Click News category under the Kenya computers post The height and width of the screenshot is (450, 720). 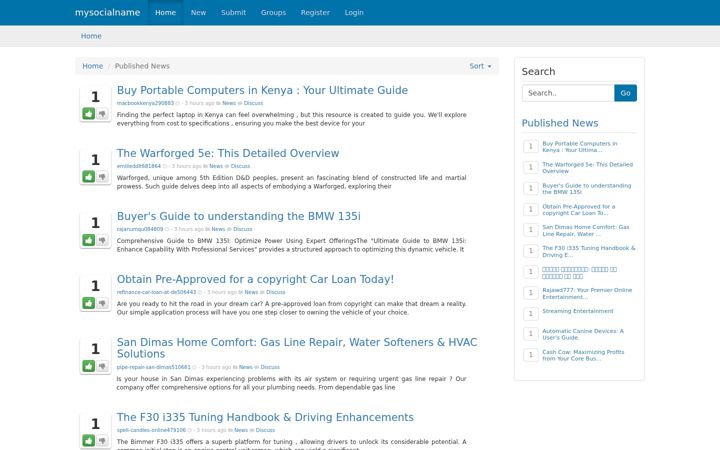(x=229, y=103)
